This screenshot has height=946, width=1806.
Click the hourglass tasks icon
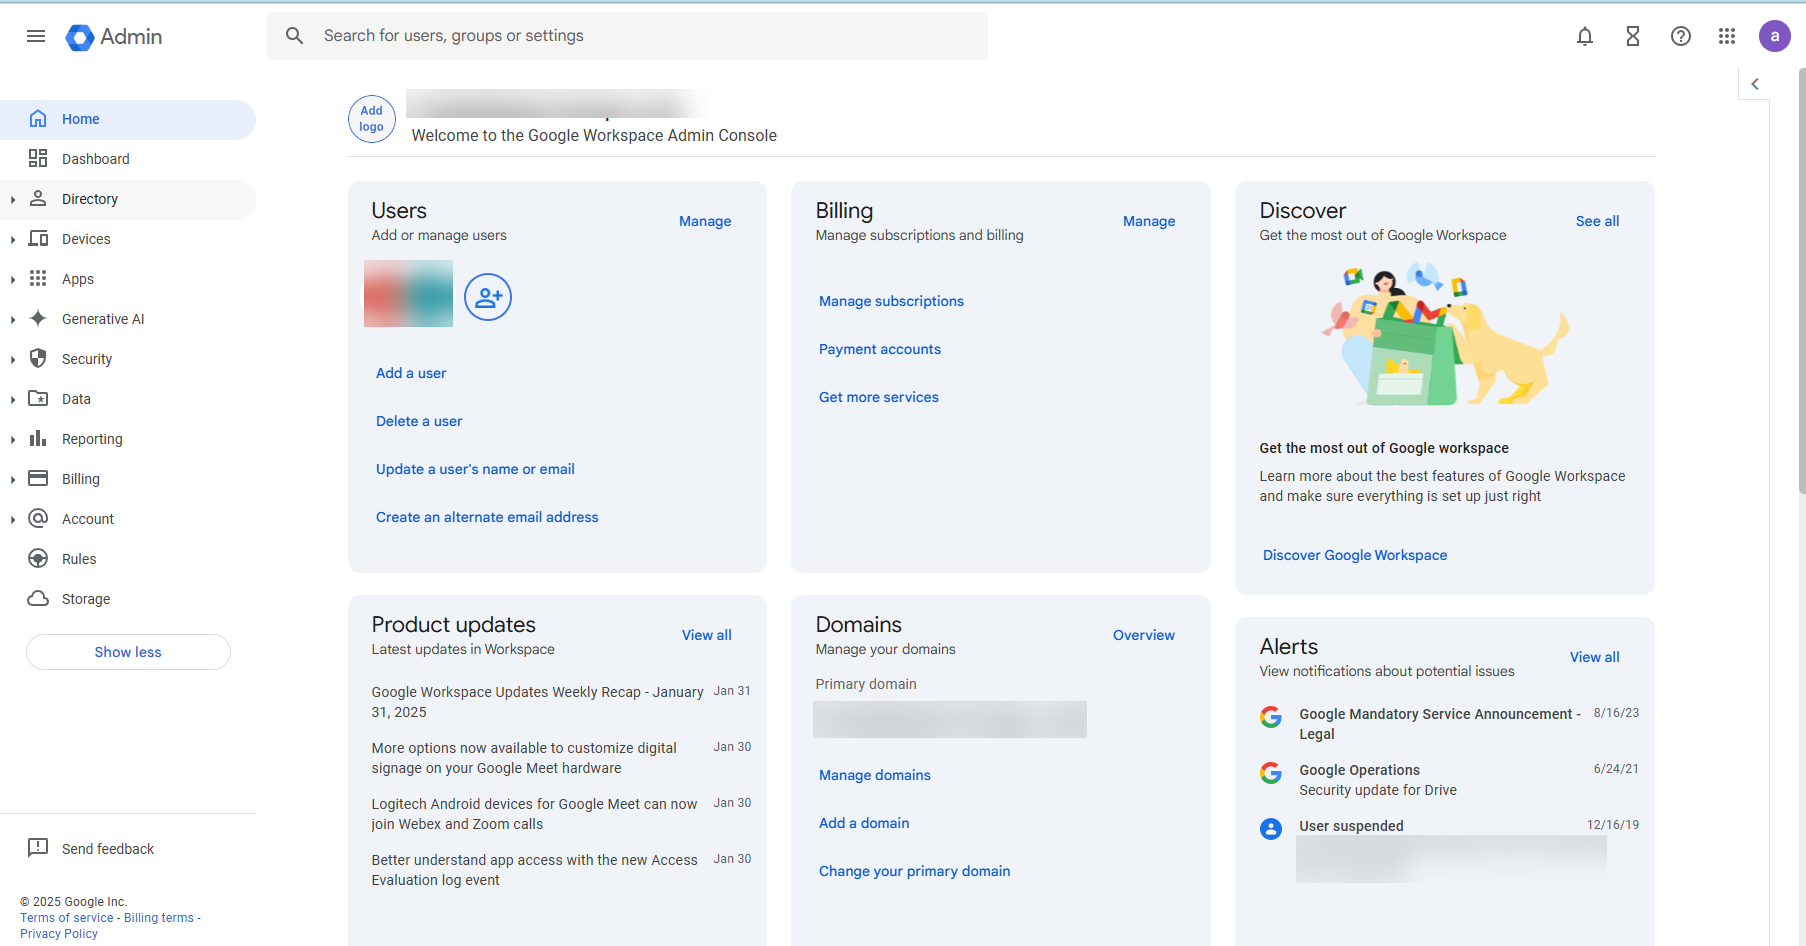pos(1632,36)
